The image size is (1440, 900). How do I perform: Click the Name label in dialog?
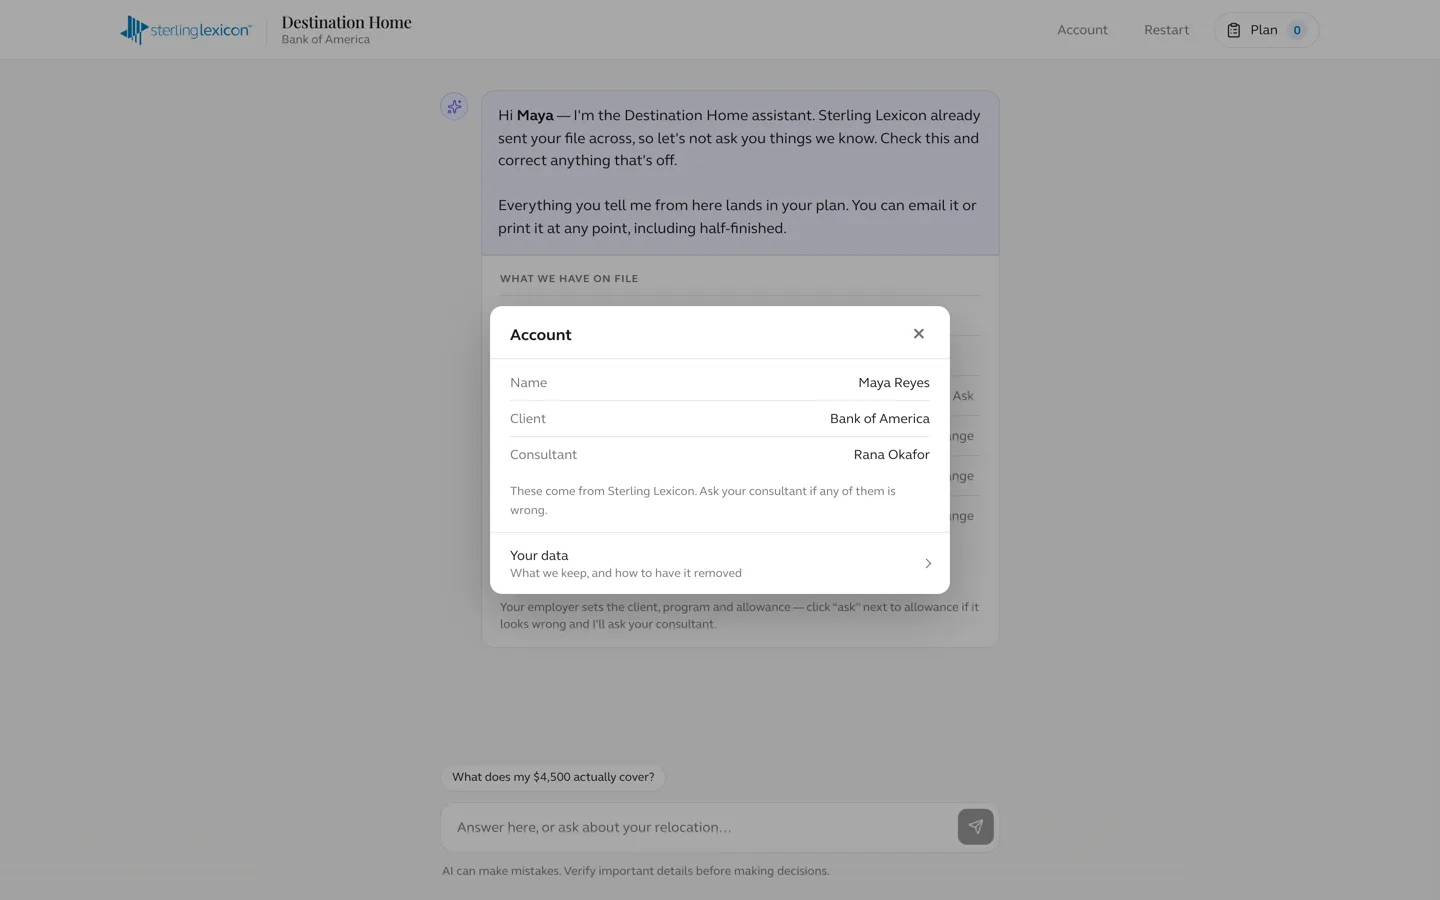528,383
